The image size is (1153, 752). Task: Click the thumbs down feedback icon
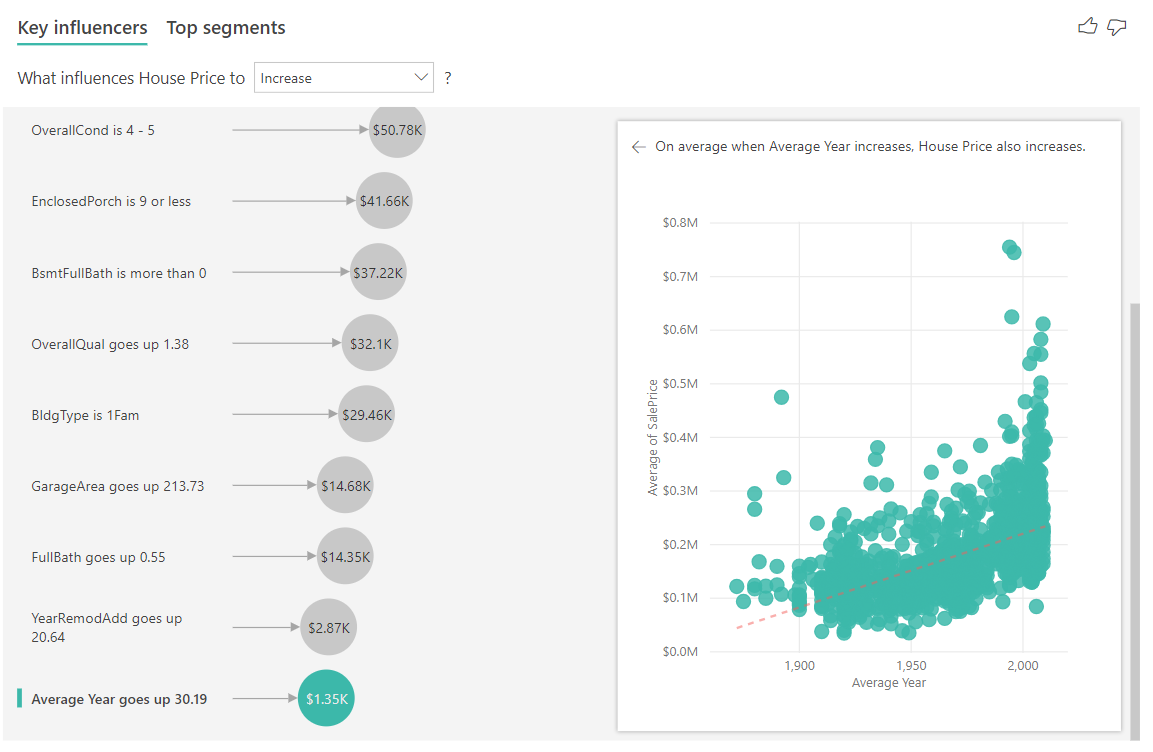[x=1116, y=28]
